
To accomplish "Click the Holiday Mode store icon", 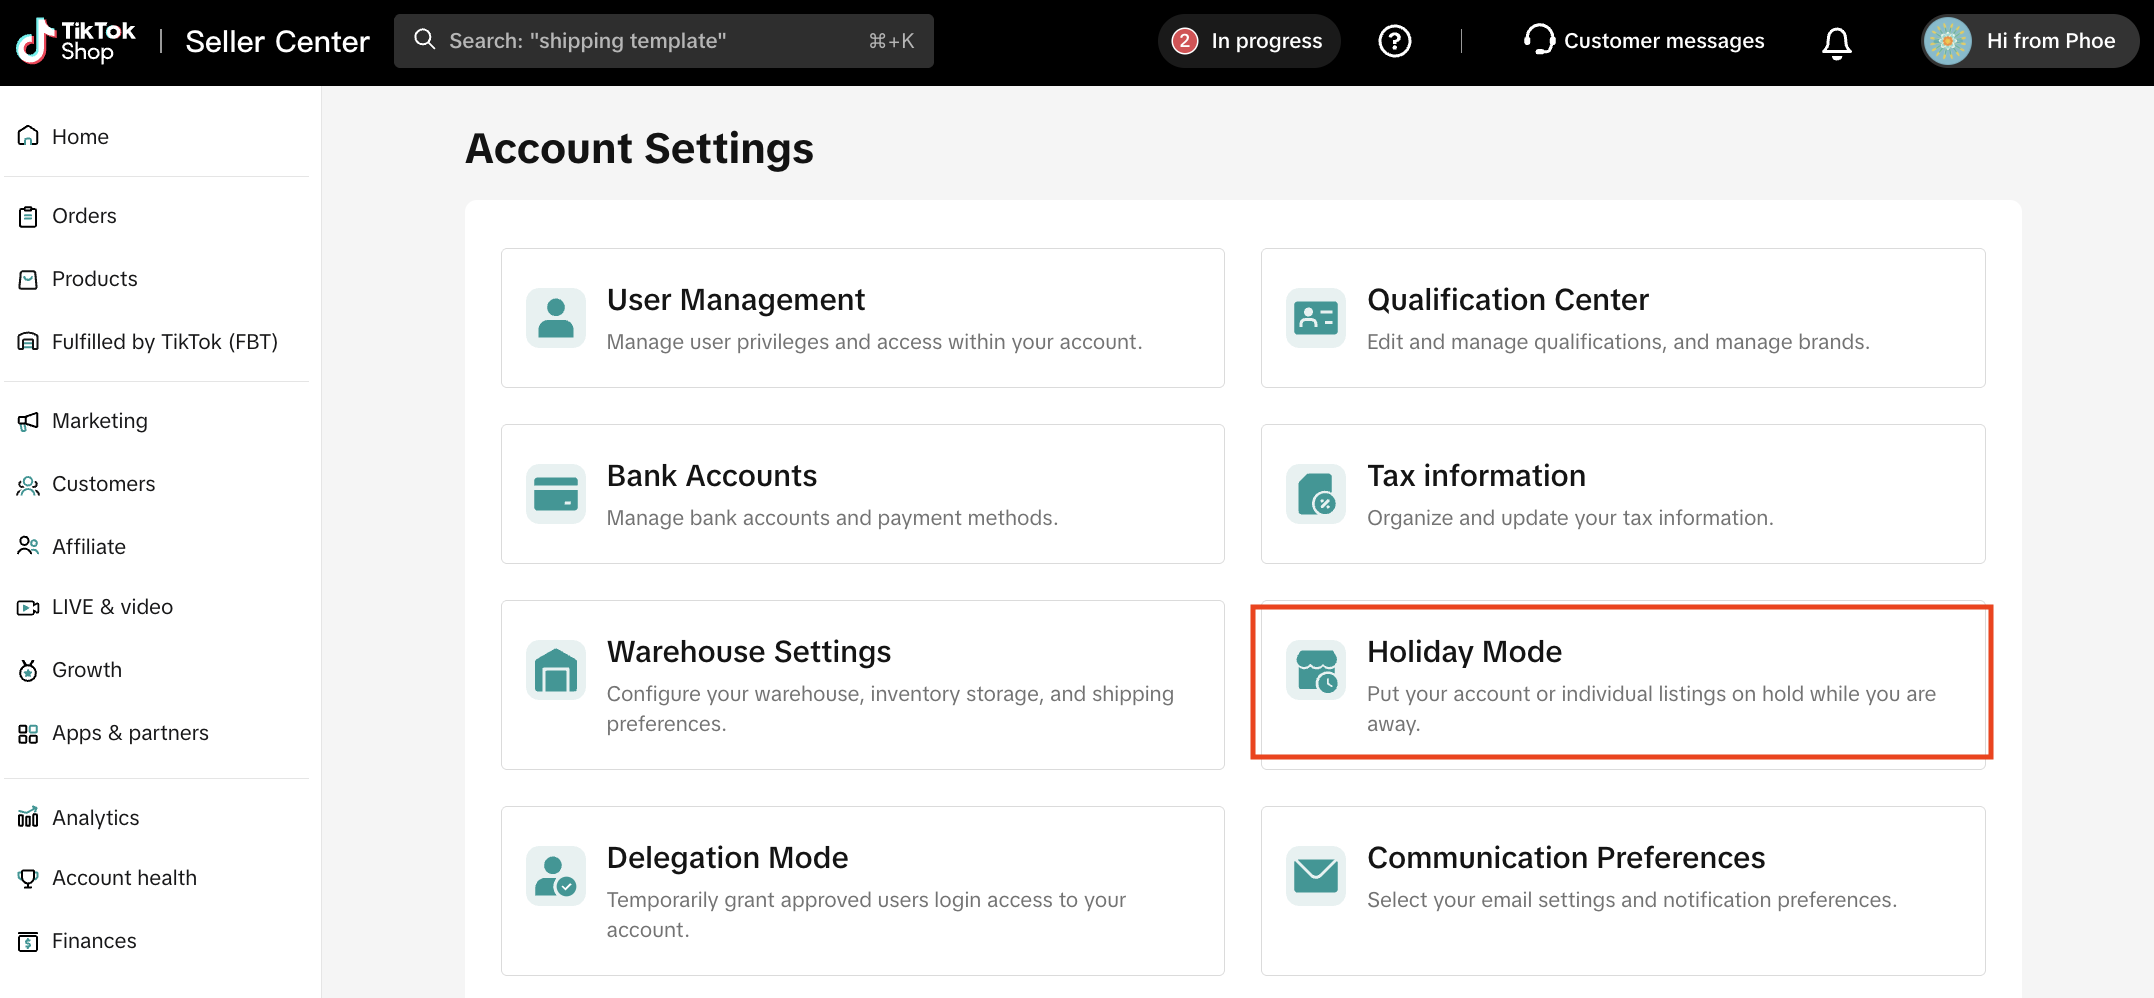I will tap(1316, 670).
